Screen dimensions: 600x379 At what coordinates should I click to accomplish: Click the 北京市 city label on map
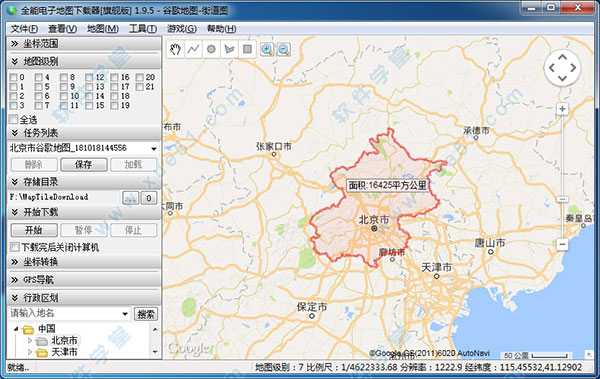373,220
